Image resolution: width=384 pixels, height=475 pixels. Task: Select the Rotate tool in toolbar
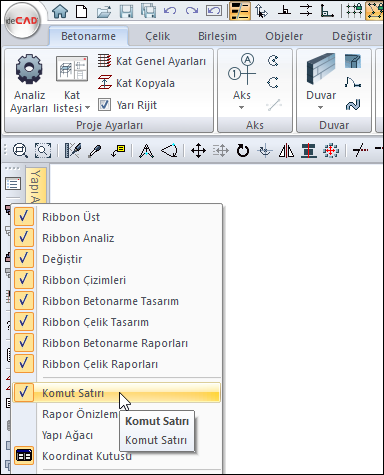click(243, 151)
